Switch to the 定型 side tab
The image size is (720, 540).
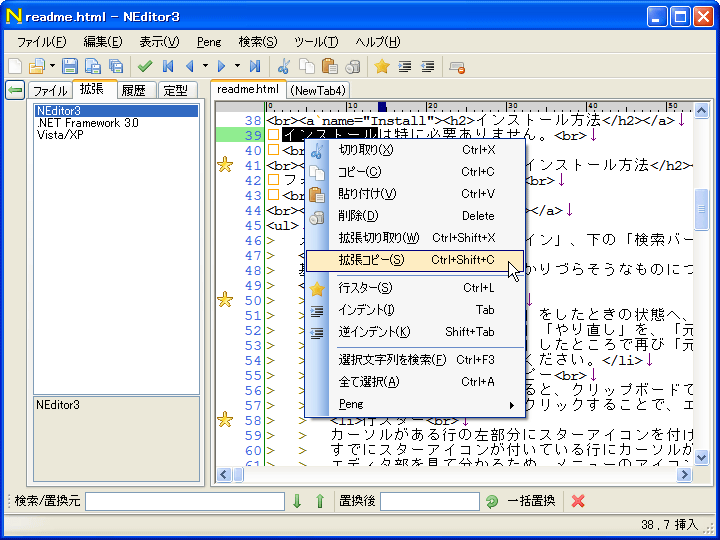click(x=177, y=90)
